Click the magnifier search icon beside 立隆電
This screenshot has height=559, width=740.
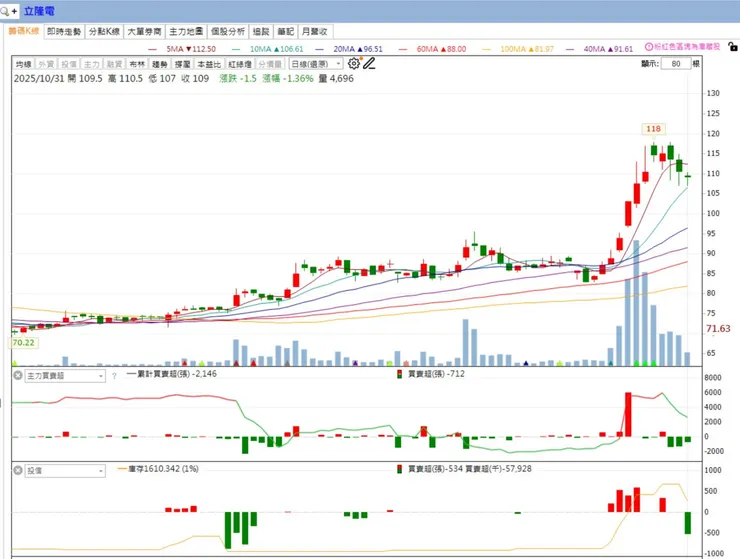(5, 10)
